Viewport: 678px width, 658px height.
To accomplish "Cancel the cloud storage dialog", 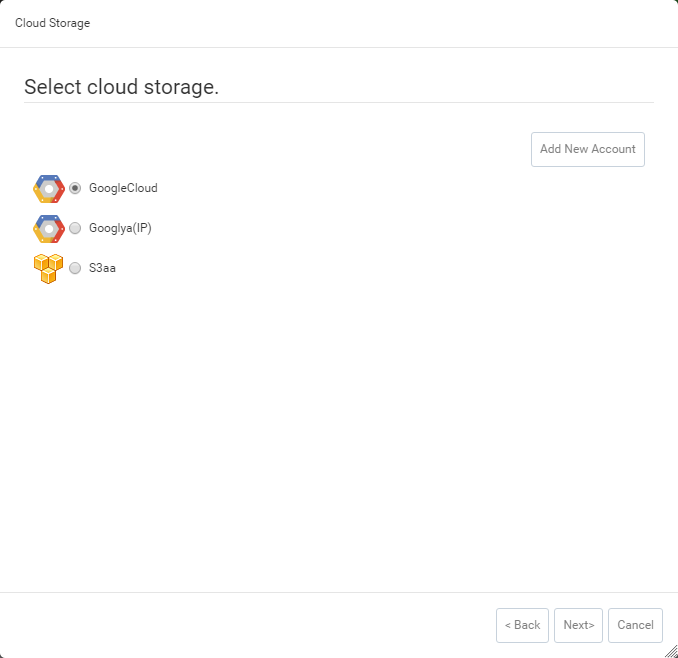I will point(635,625).
